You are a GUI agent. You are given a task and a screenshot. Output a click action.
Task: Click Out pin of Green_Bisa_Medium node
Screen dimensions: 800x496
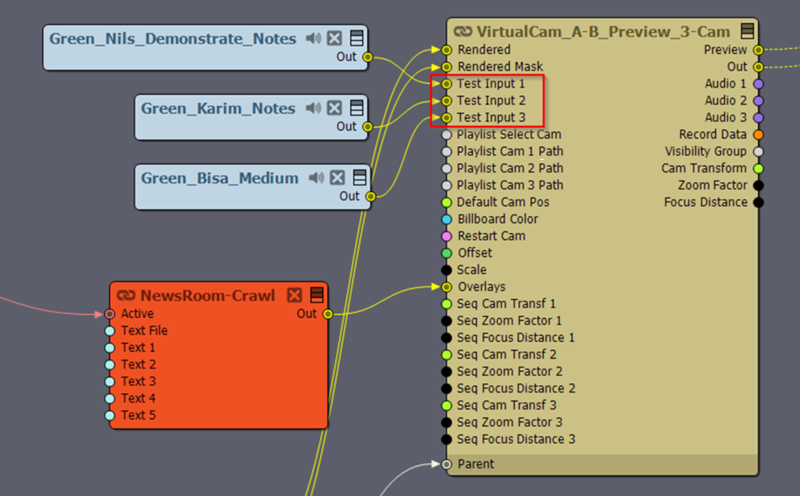pos(370,196)
